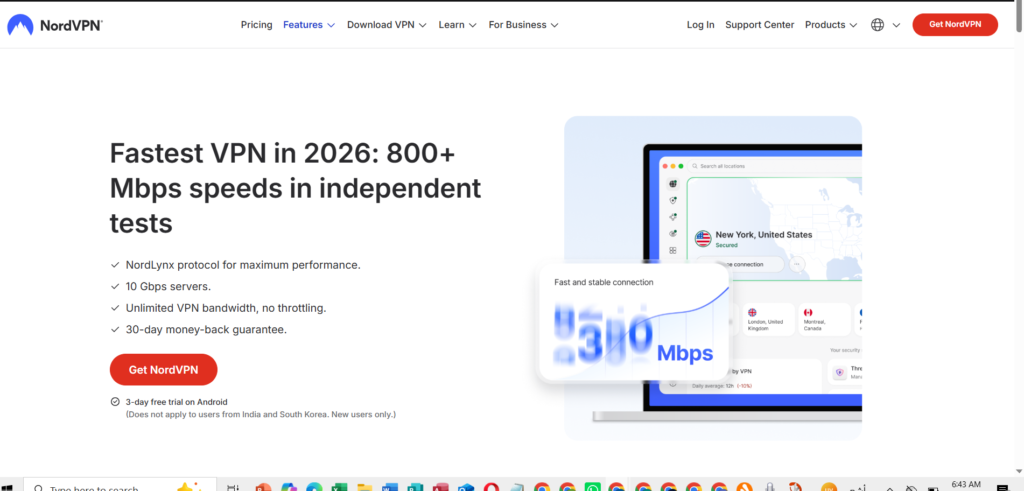Open the language selector globe icon
Image resolution: width=1024 pixels, height=491 pixels.
click(878, 25)
